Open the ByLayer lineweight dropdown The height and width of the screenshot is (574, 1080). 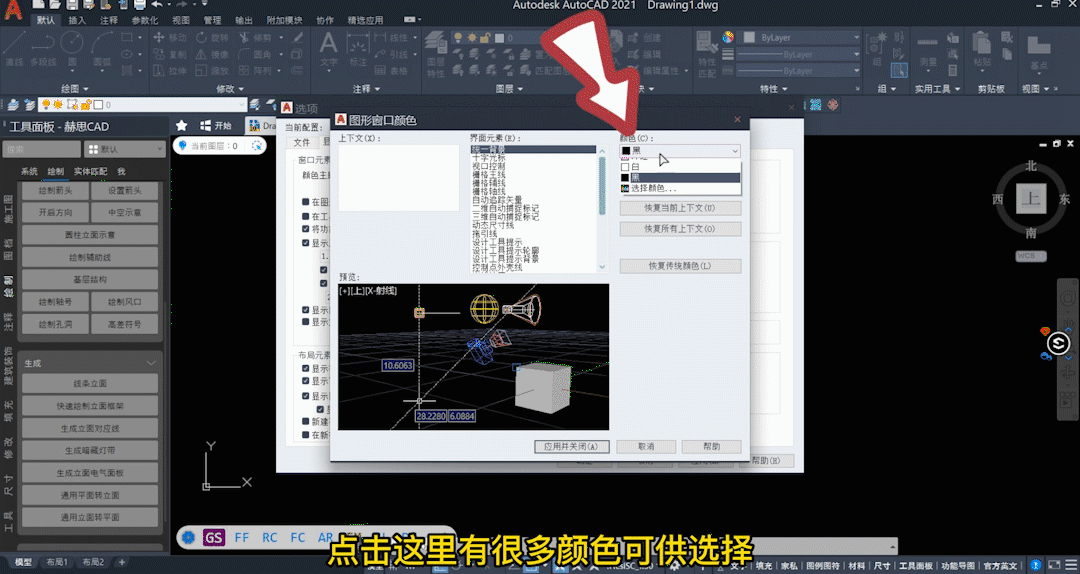click(799, 54)
